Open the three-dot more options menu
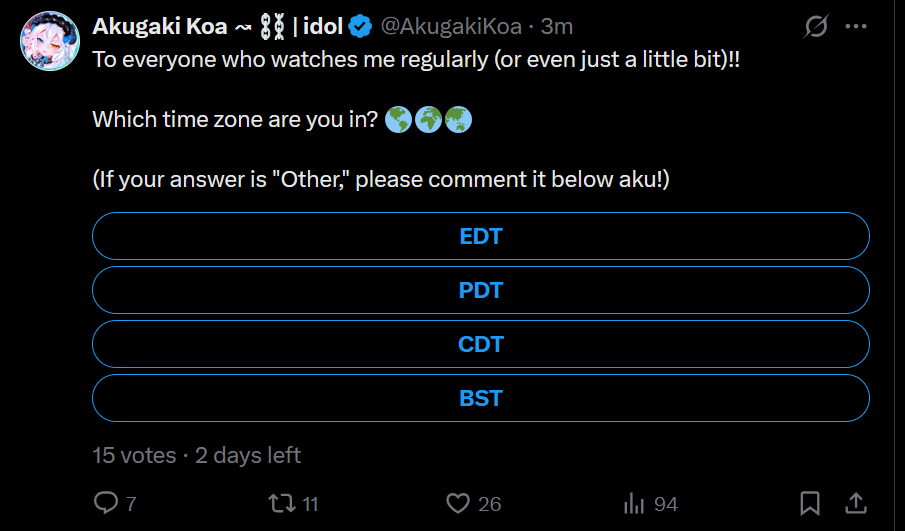This screenshot has width=905, height=531. [x=856, y=27]
